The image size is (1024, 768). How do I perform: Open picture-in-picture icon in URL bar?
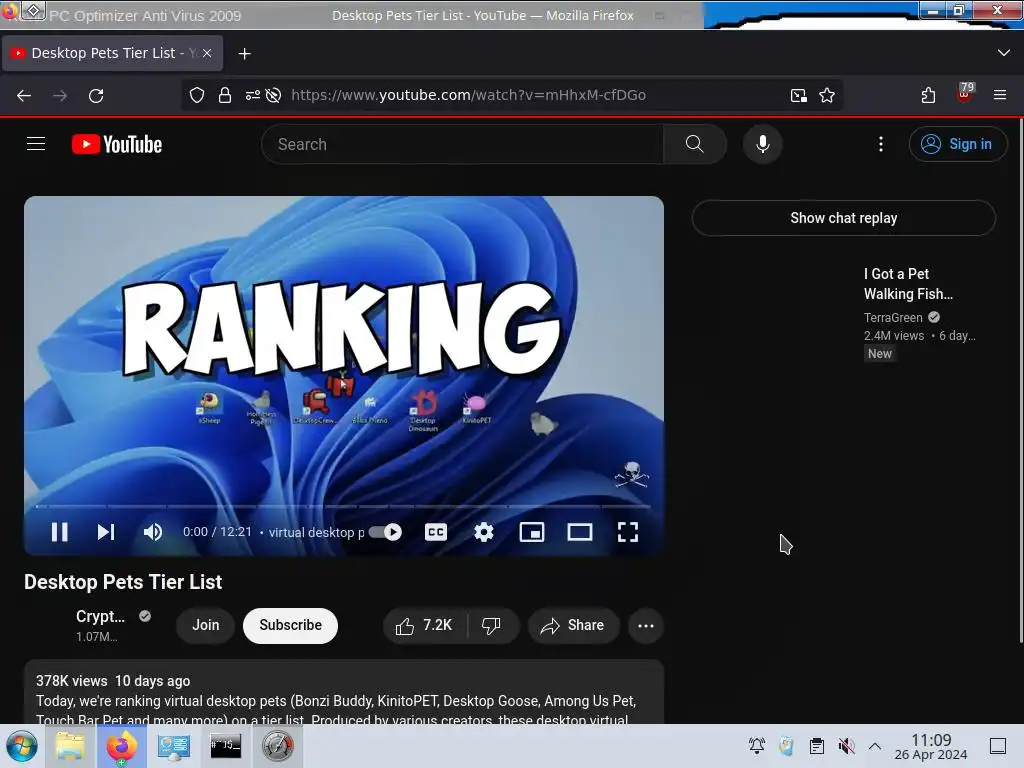coord(799,95)
